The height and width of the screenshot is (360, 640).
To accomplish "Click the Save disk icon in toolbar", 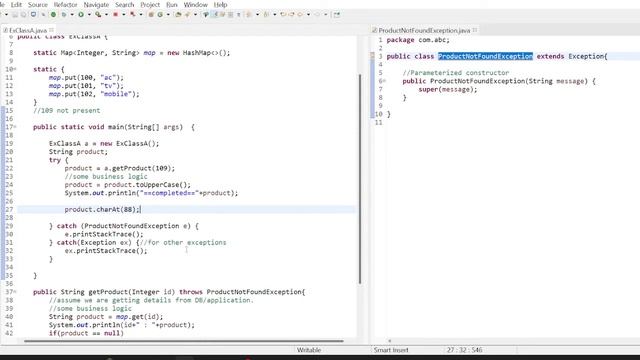I will point(15,15).
